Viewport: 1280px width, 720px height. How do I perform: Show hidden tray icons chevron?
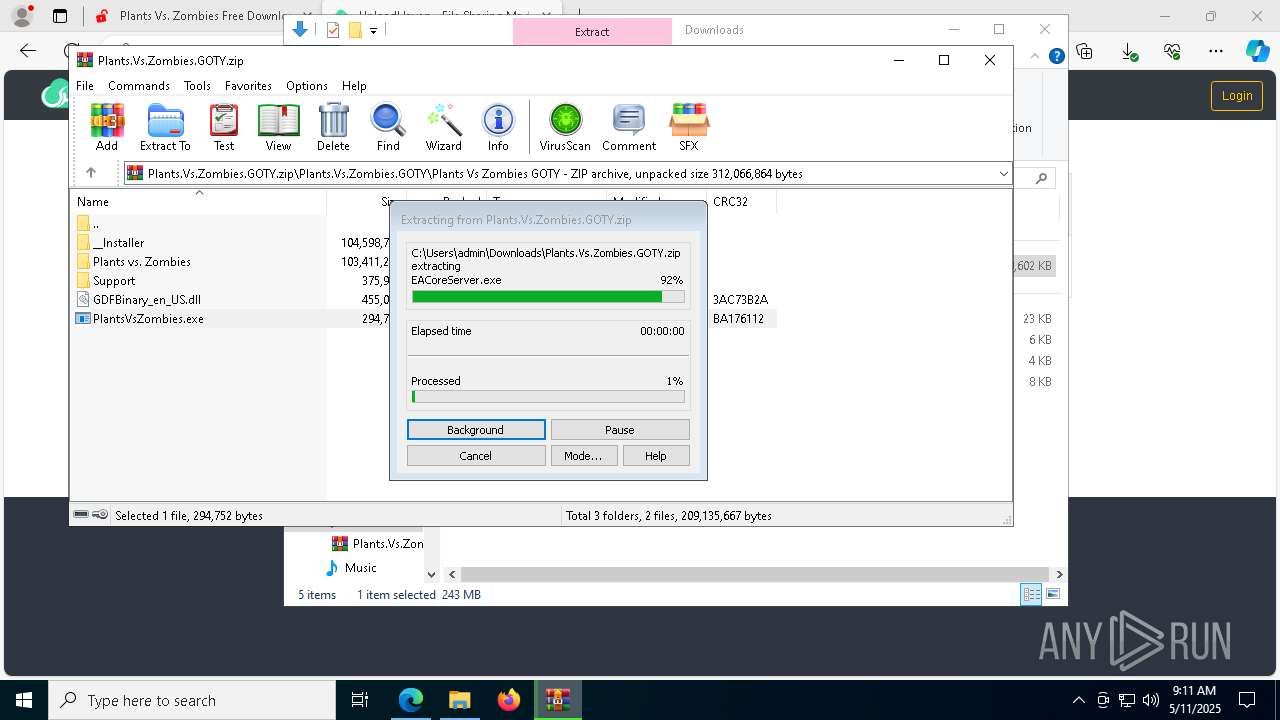pyautogui.click(x=1078, y=700)
